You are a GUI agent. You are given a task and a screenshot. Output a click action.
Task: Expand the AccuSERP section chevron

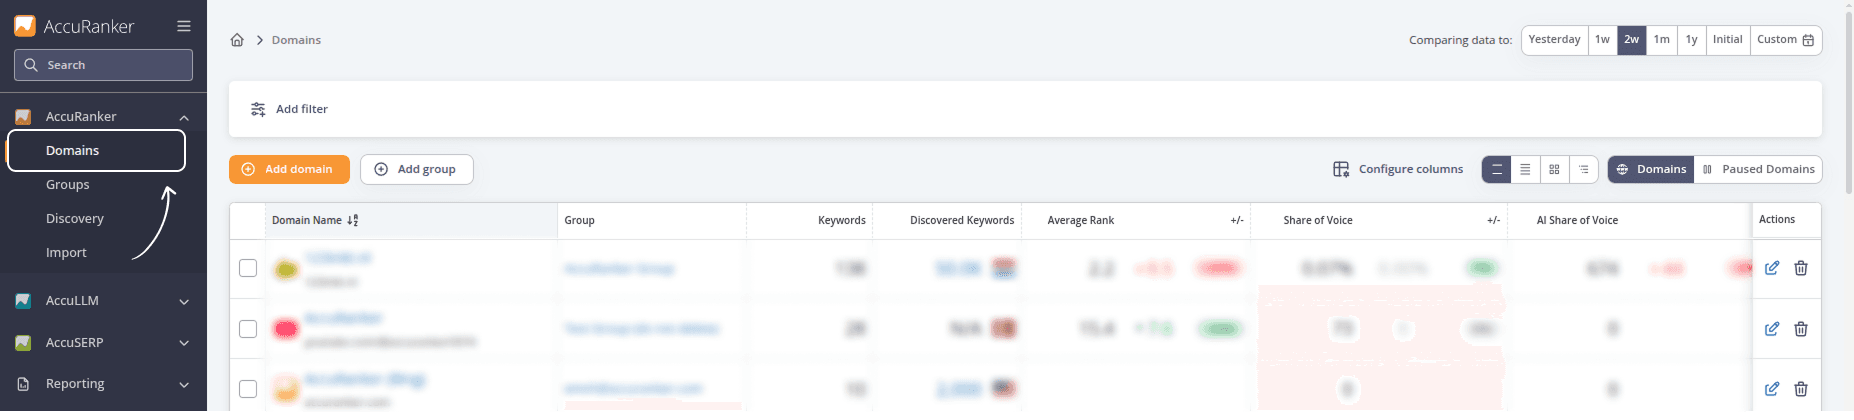(184, 344)
